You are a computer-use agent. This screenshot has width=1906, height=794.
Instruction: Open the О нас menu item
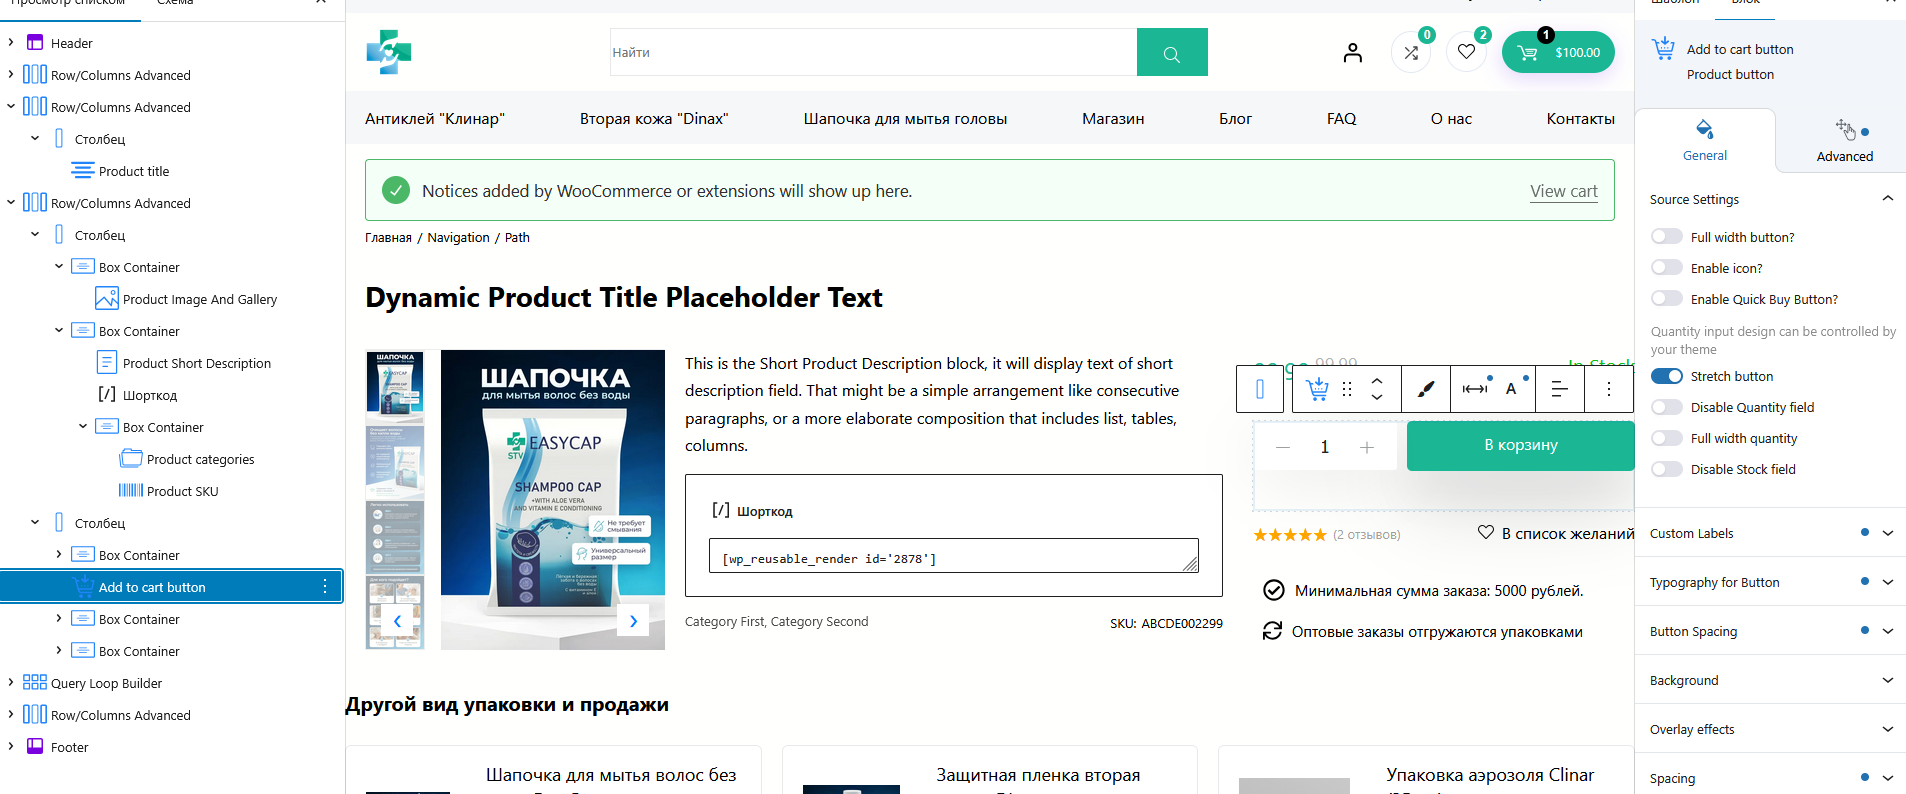(x=1451, y=118)
